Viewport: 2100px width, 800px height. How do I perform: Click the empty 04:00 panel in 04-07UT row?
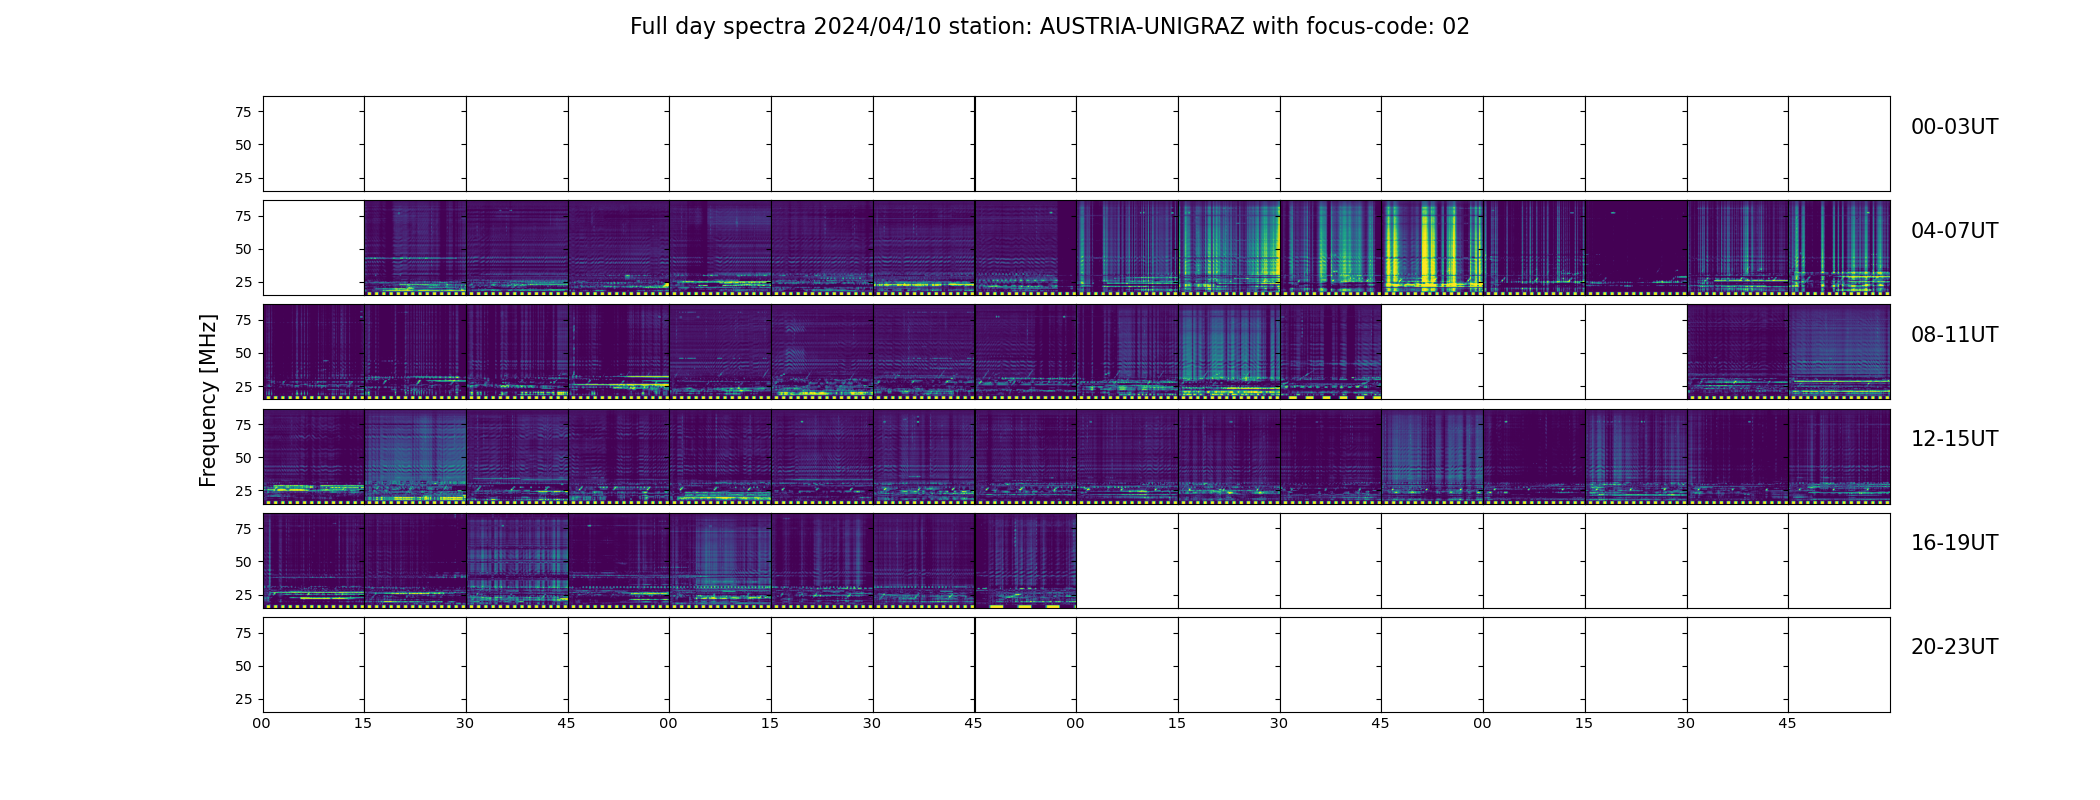coord(313,248)
